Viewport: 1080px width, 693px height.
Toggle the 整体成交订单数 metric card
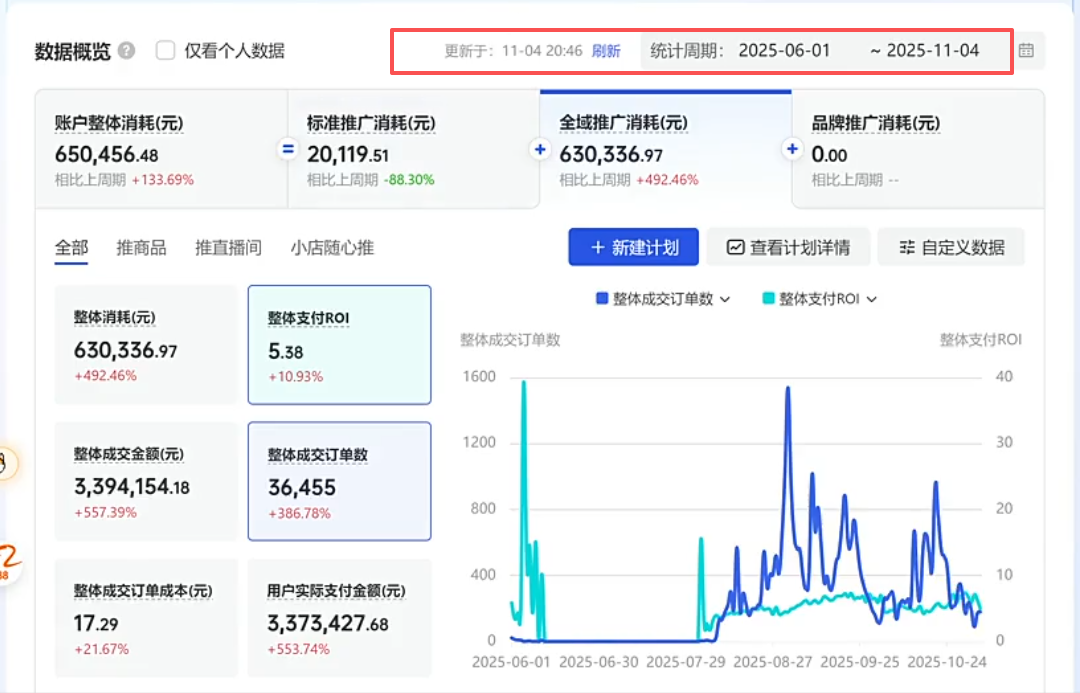[339, 480]
